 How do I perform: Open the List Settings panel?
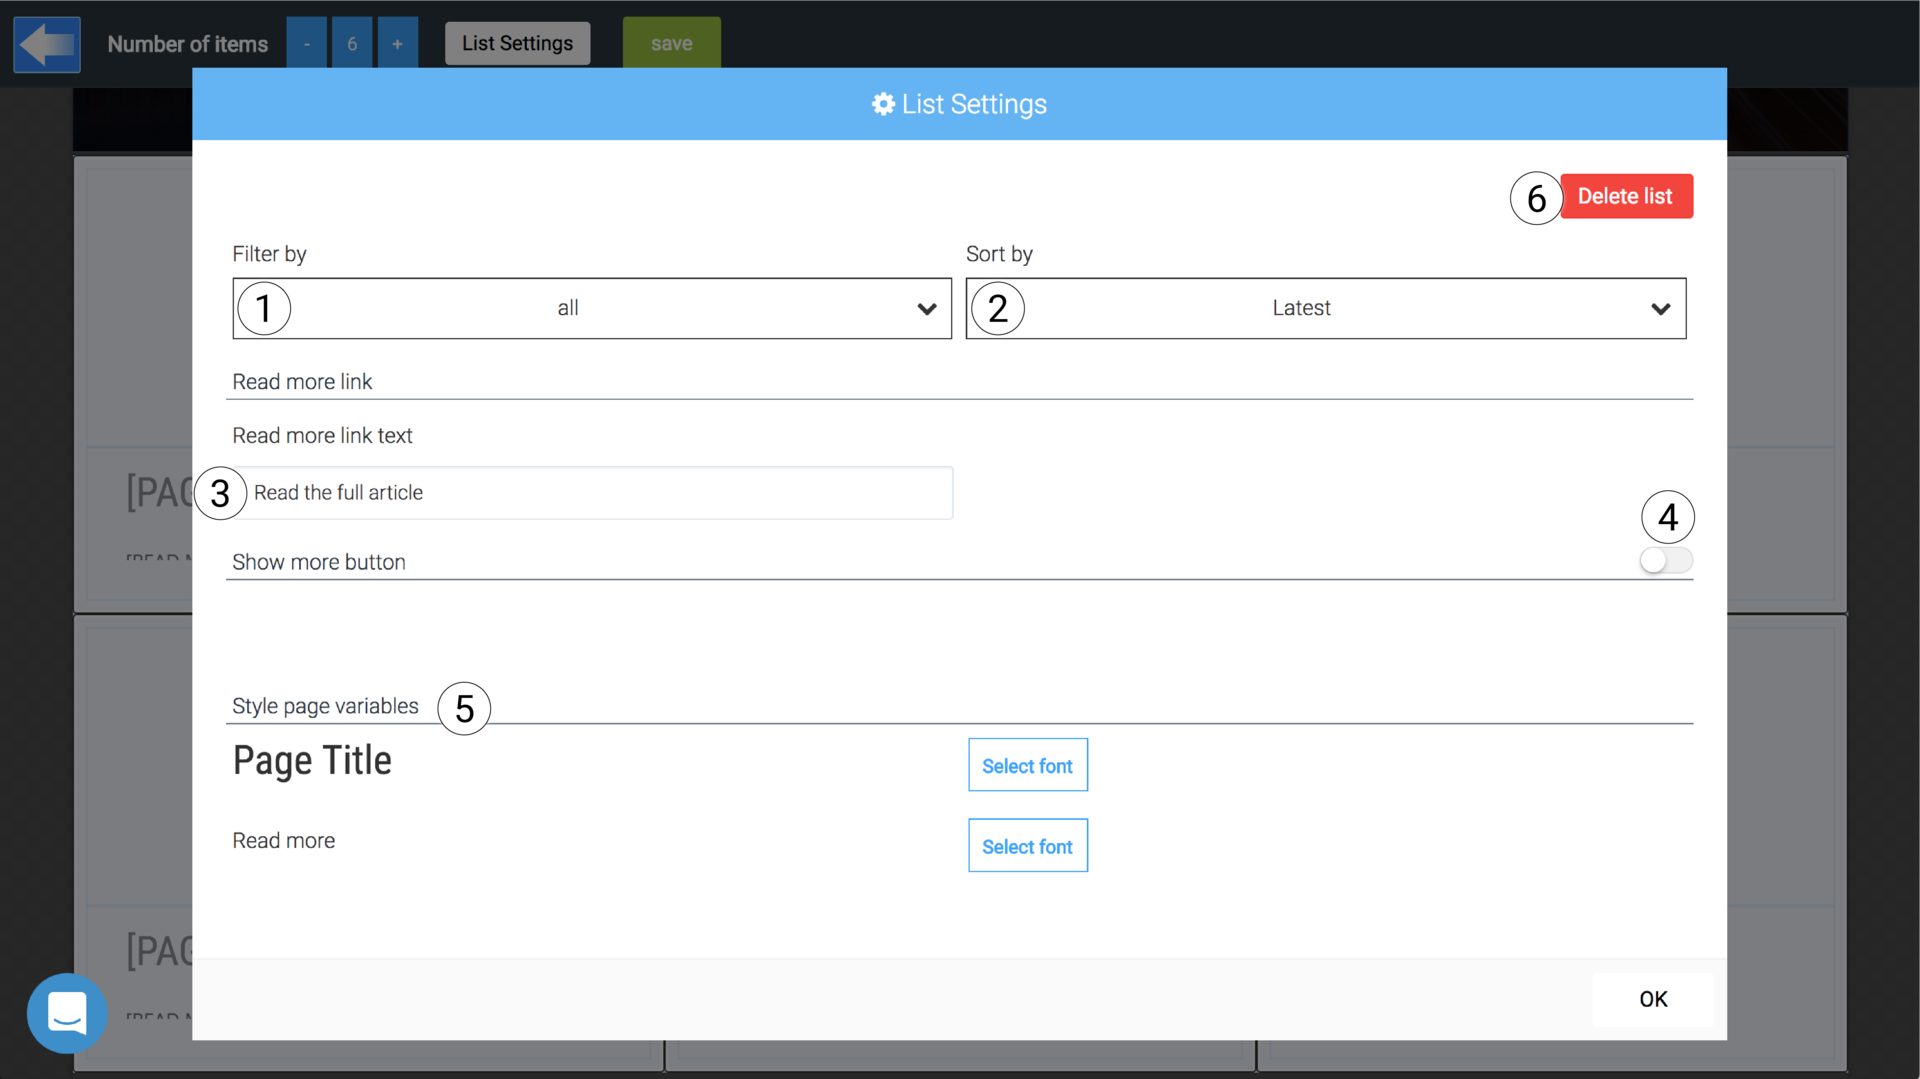pos(517,43)
